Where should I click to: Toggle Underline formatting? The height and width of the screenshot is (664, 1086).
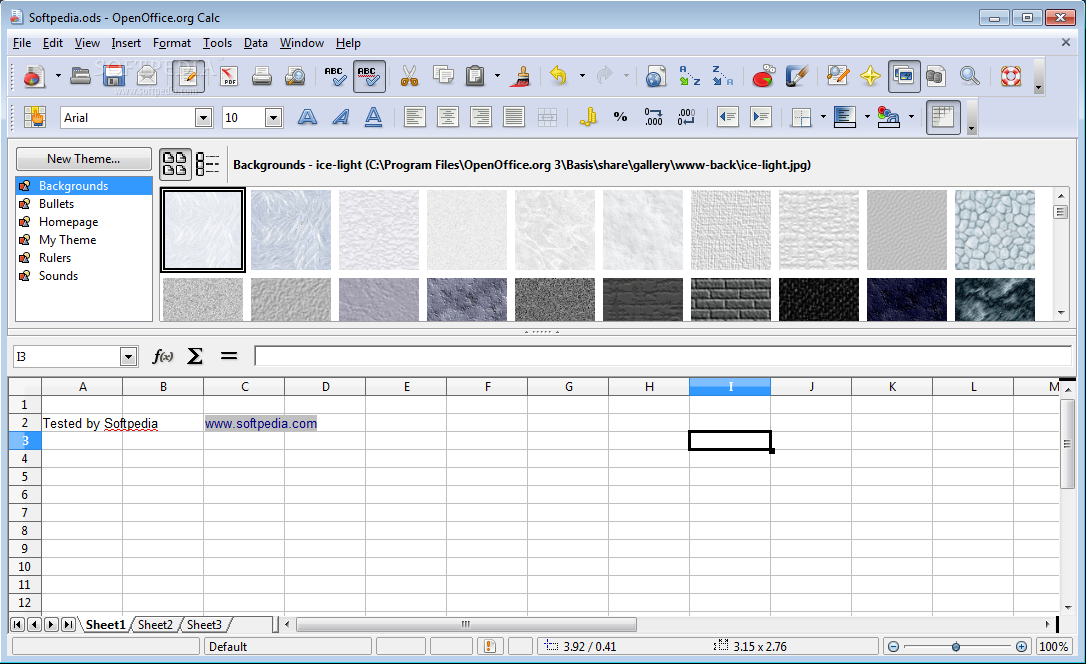[373, 117]
